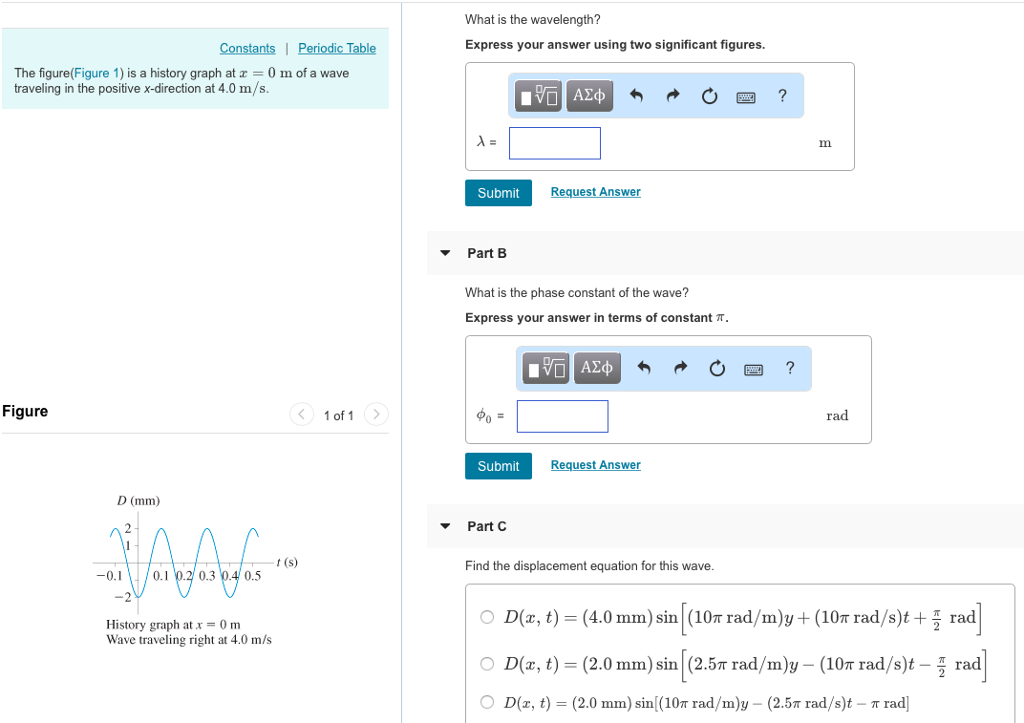
Task: Click the equation template icon in Part A toolbar
Action: click(x=537, y=96)
